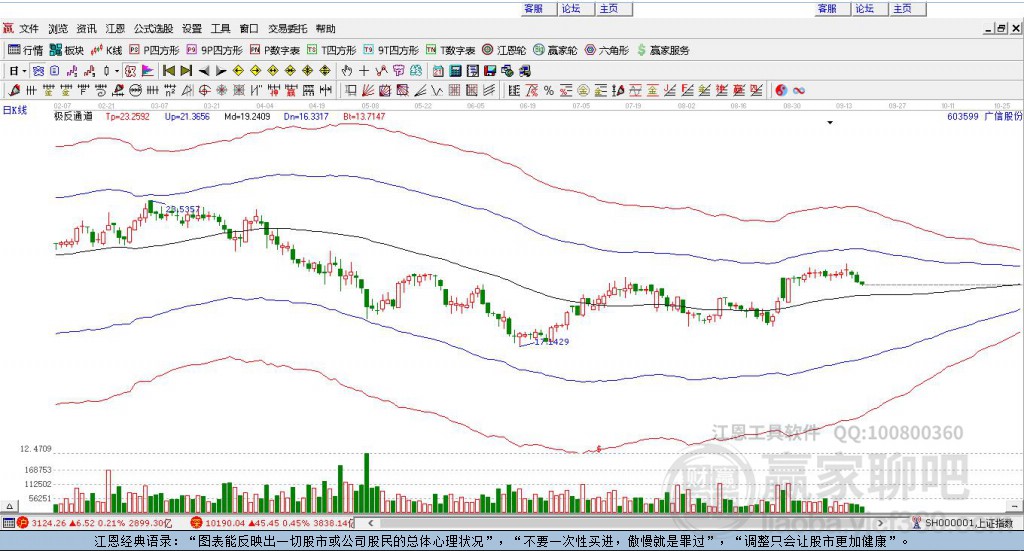1024x551 pixels.
Task: Open the P四方形 tool
Action: (x=154, y=50)
